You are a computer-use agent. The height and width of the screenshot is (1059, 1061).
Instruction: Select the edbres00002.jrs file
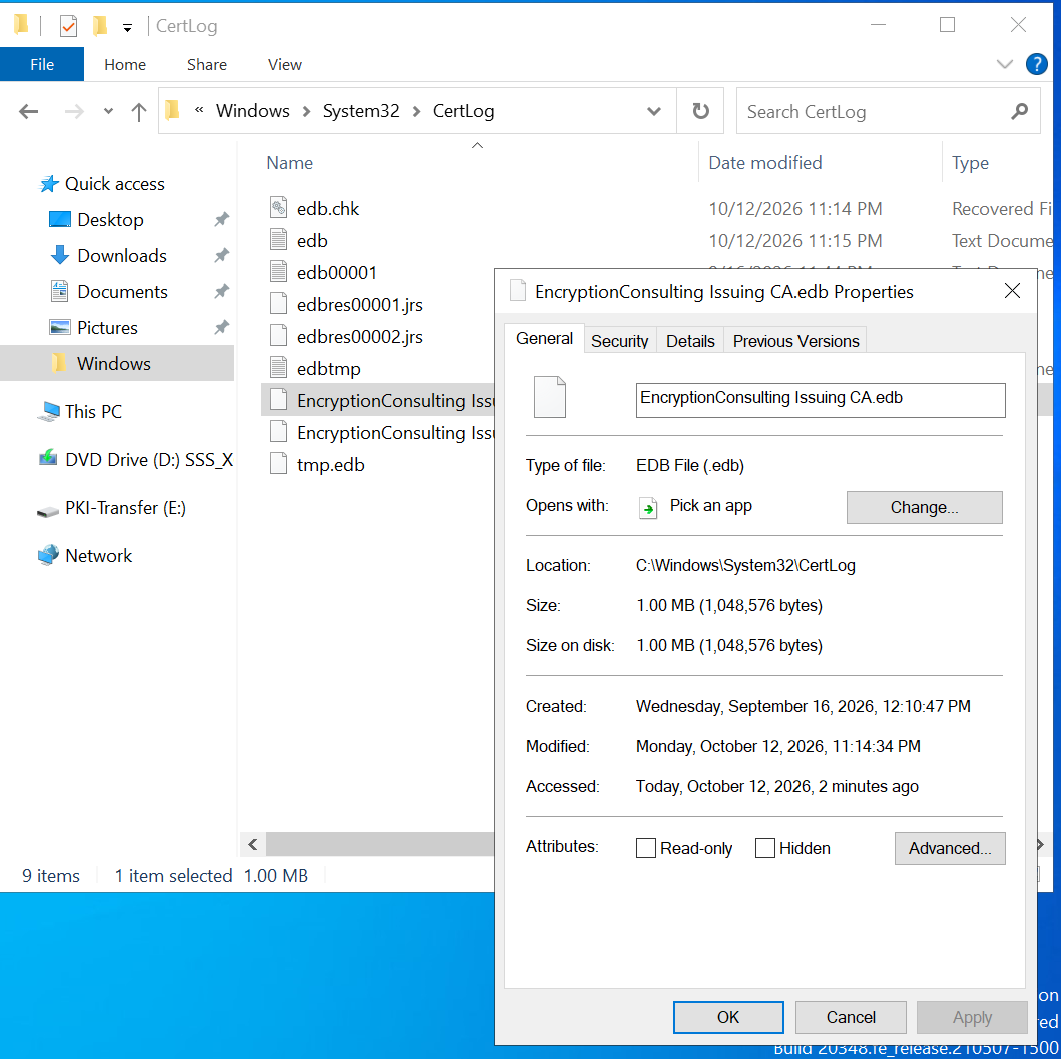click(x=359, y=337)
